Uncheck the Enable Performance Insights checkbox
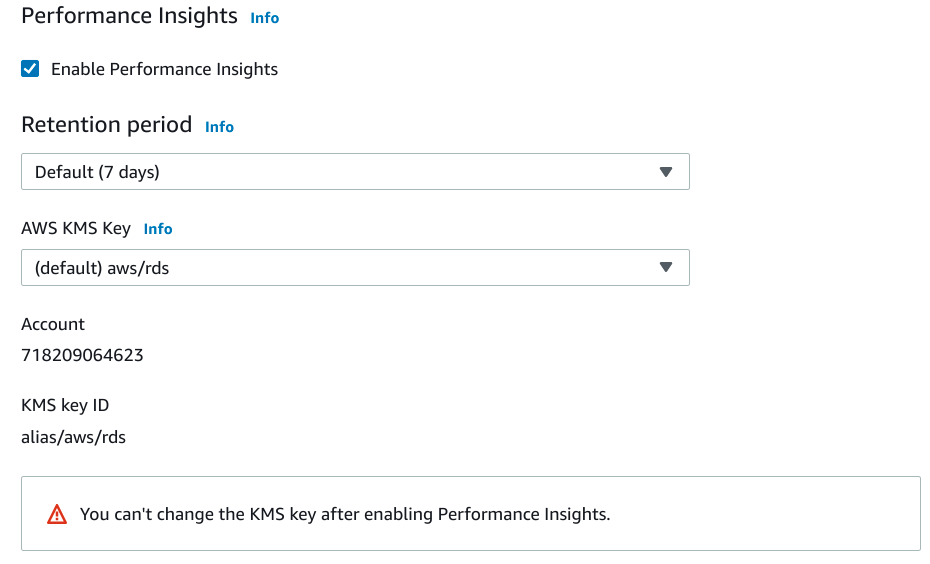Viewport: 930px width, 564px height. [x=31, y=69]
